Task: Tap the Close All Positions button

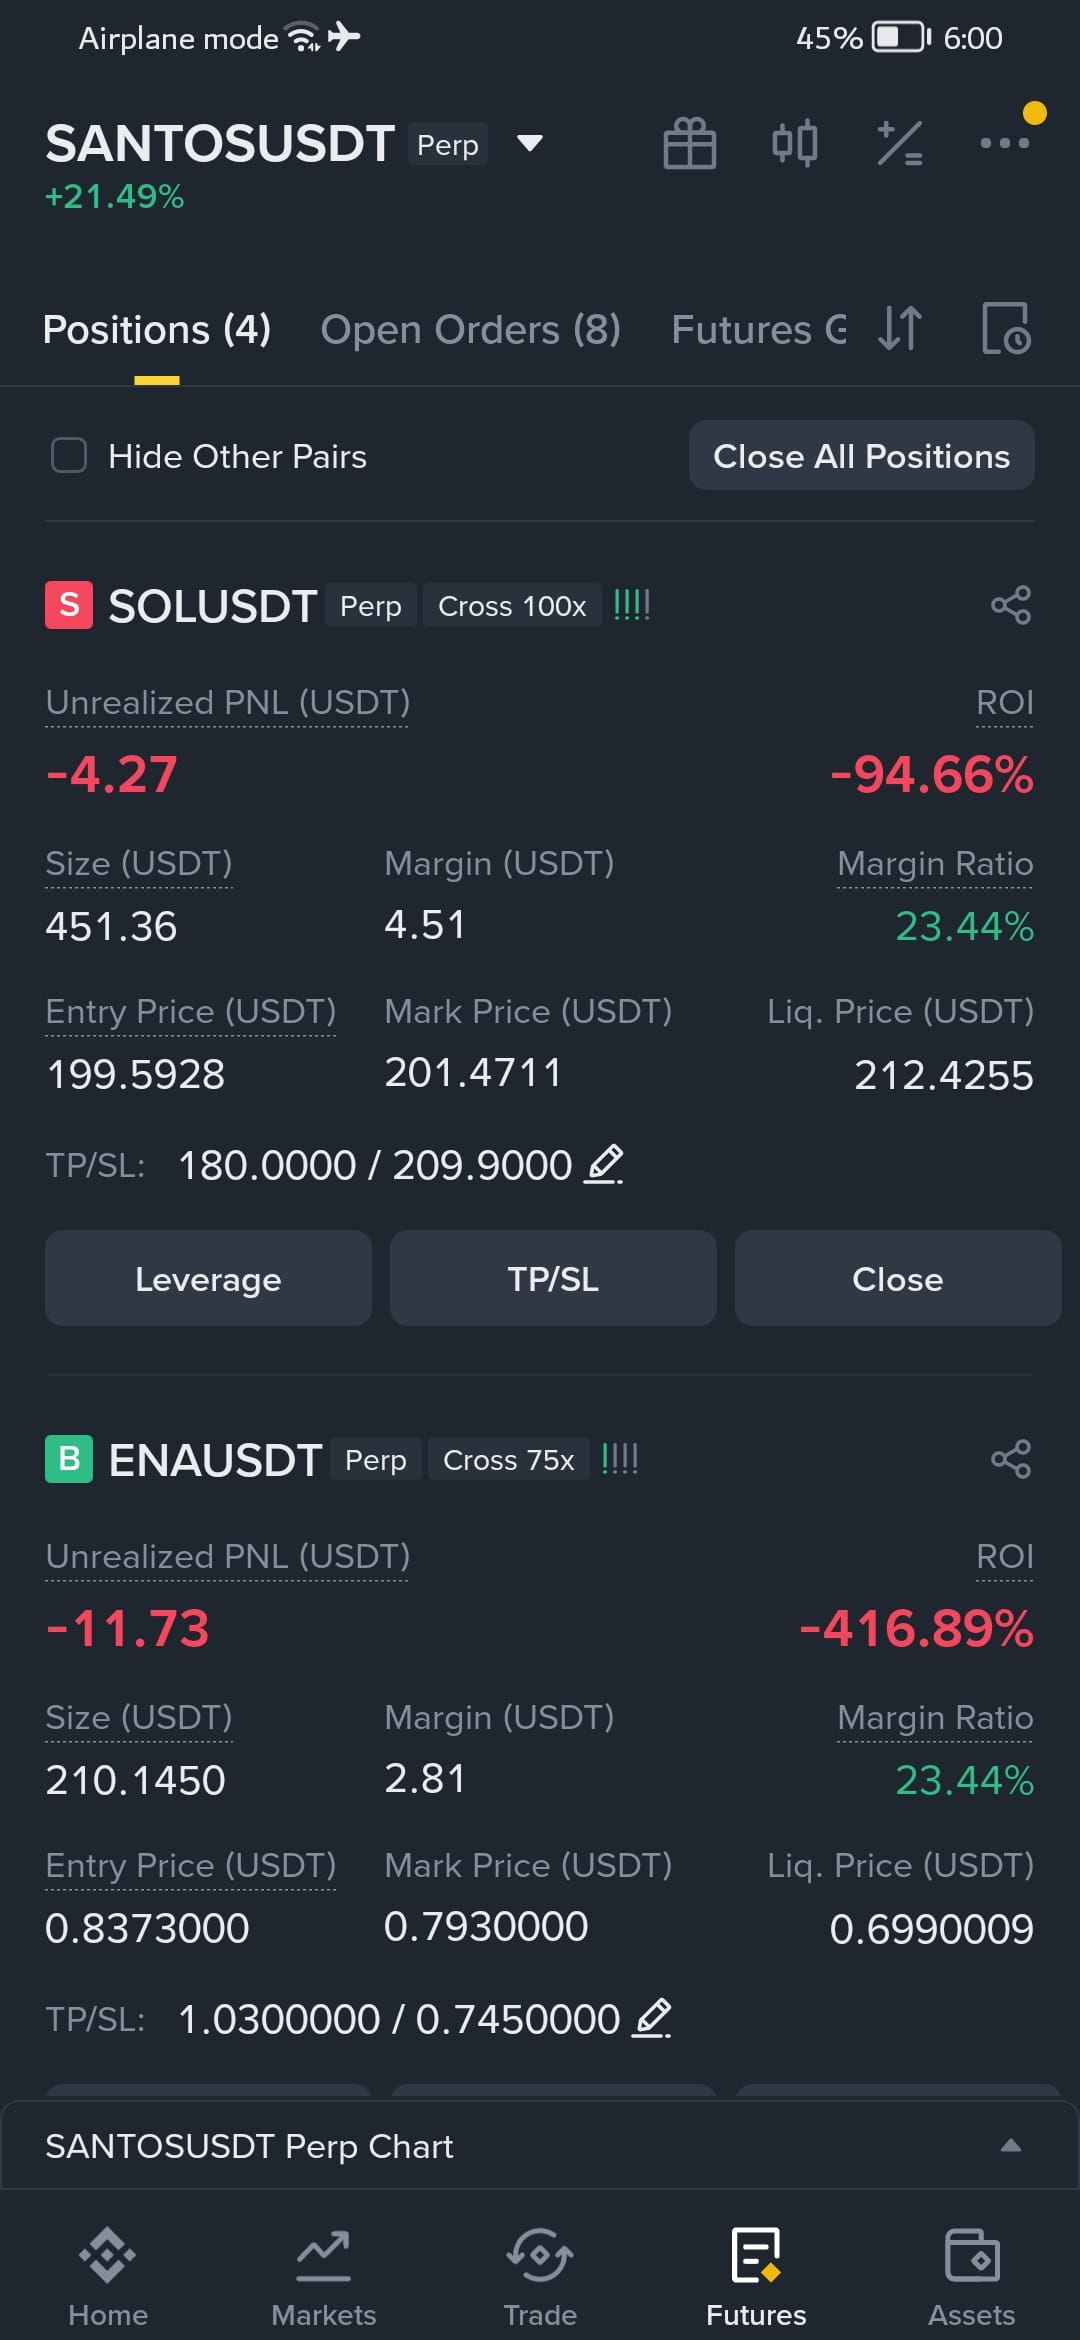Action: [x=862, y=456]
